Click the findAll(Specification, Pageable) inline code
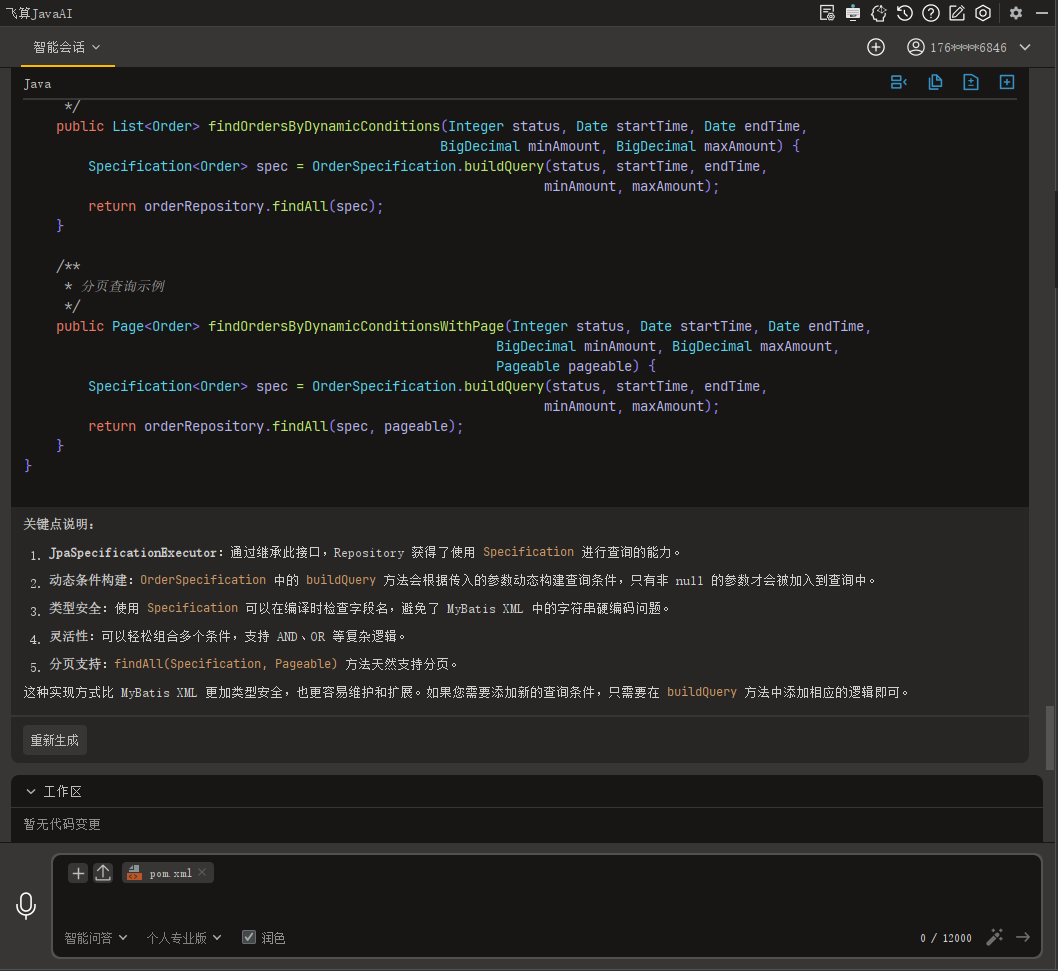Image resolution: width=1058 pixels, height=971 pixels. click(x=225, y=664)
